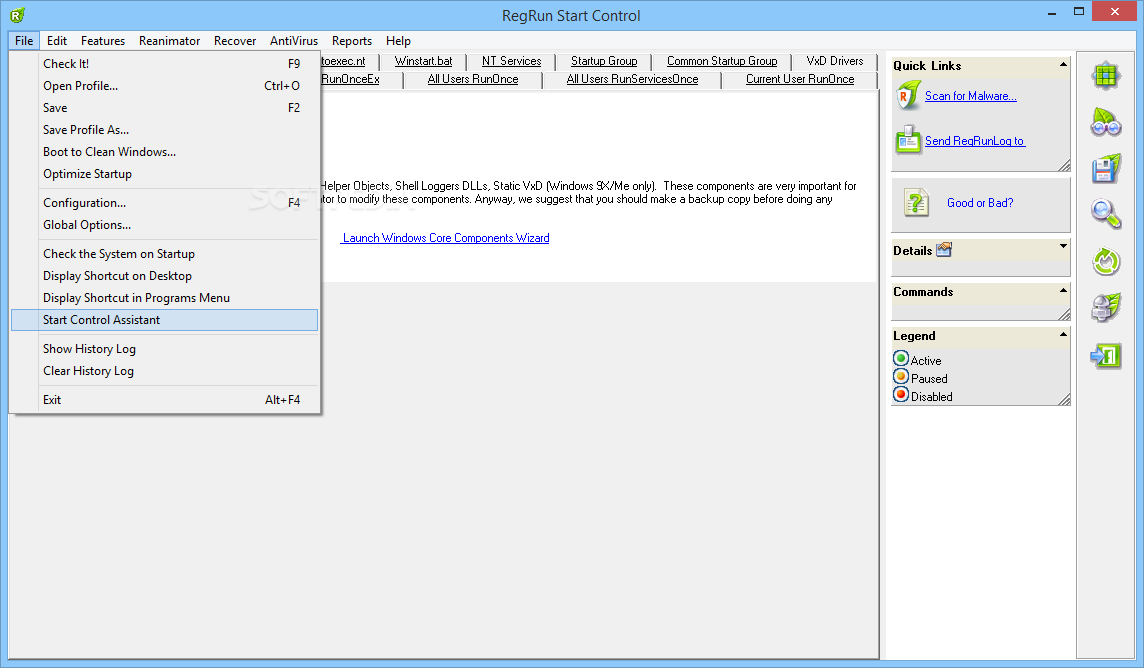Select Check It! from the File menu
This screenshot has width=1144, height=668.
click(x=164, y=63)
